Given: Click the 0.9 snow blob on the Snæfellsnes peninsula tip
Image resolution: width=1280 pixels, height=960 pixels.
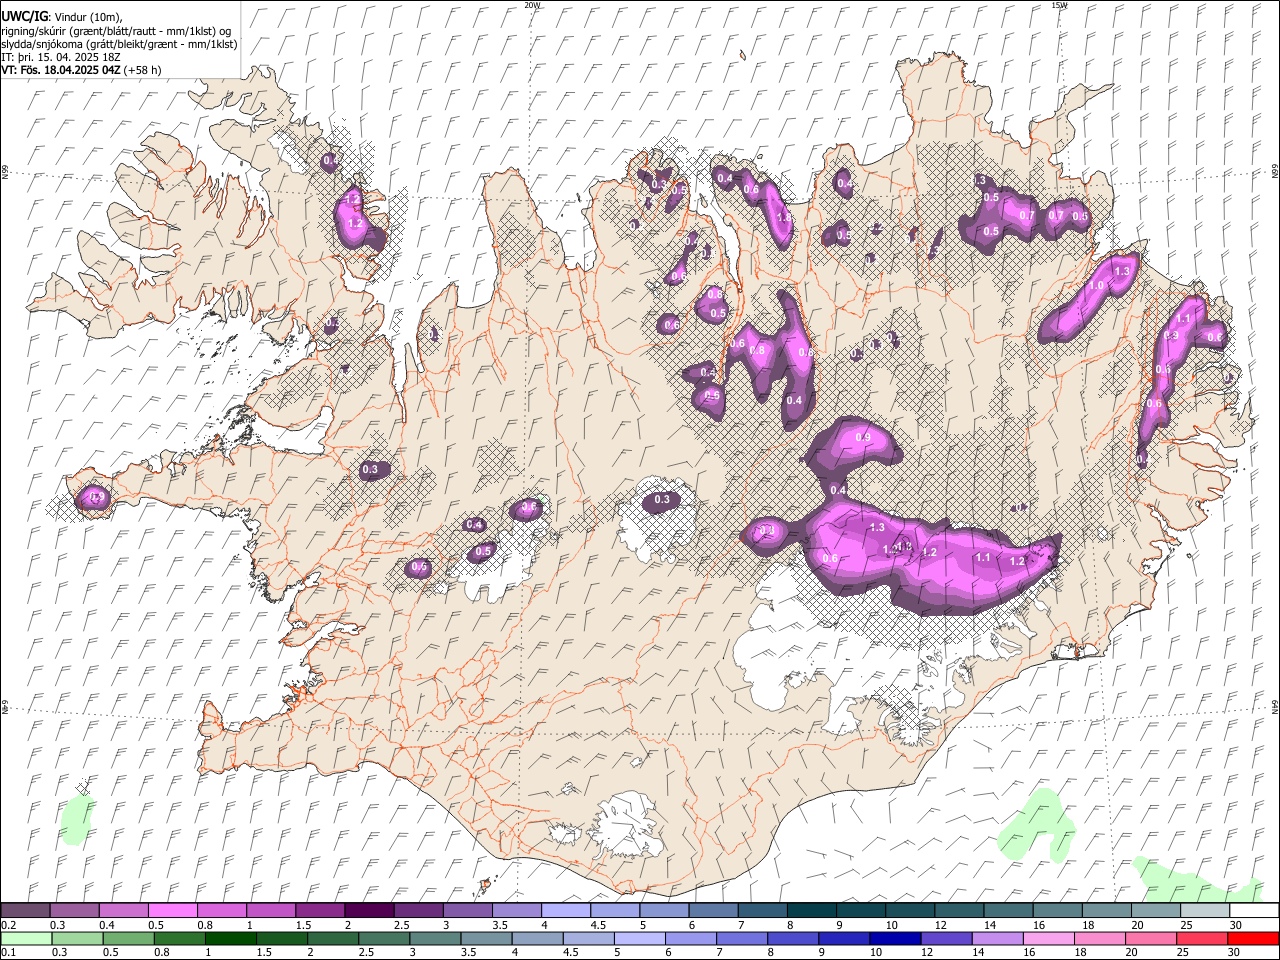Looking at the screenshot, I should click(94, 497).
